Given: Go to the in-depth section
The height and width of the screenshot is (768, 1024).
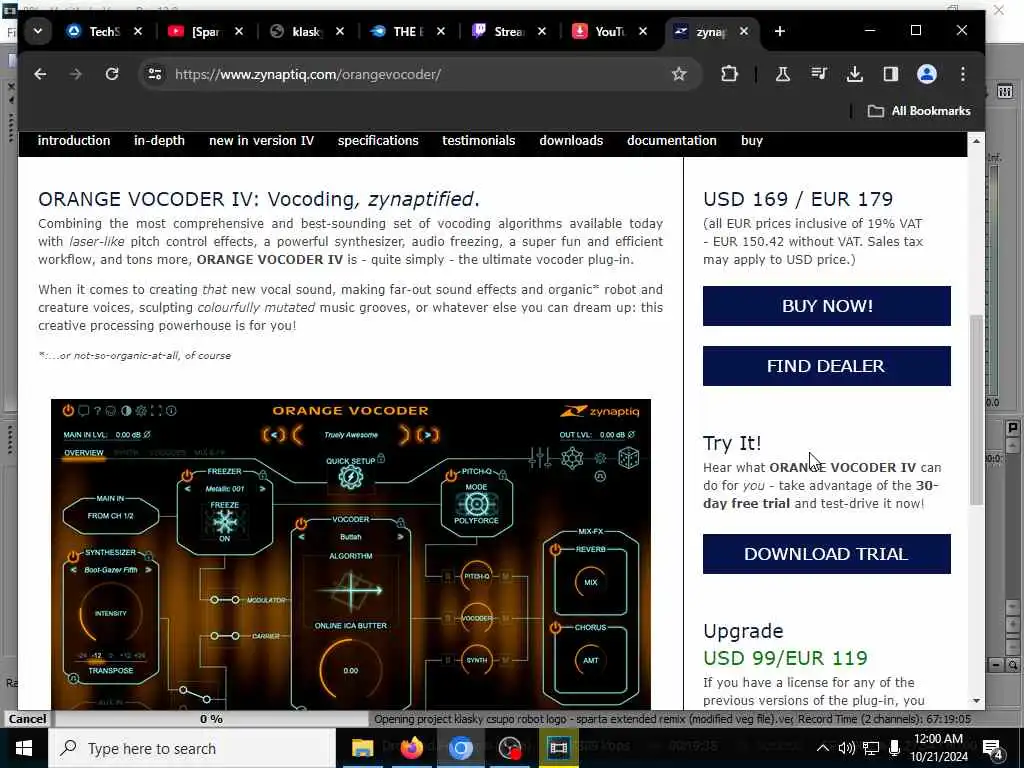Looking at the screenshot, I should click(x=159, y=140).
